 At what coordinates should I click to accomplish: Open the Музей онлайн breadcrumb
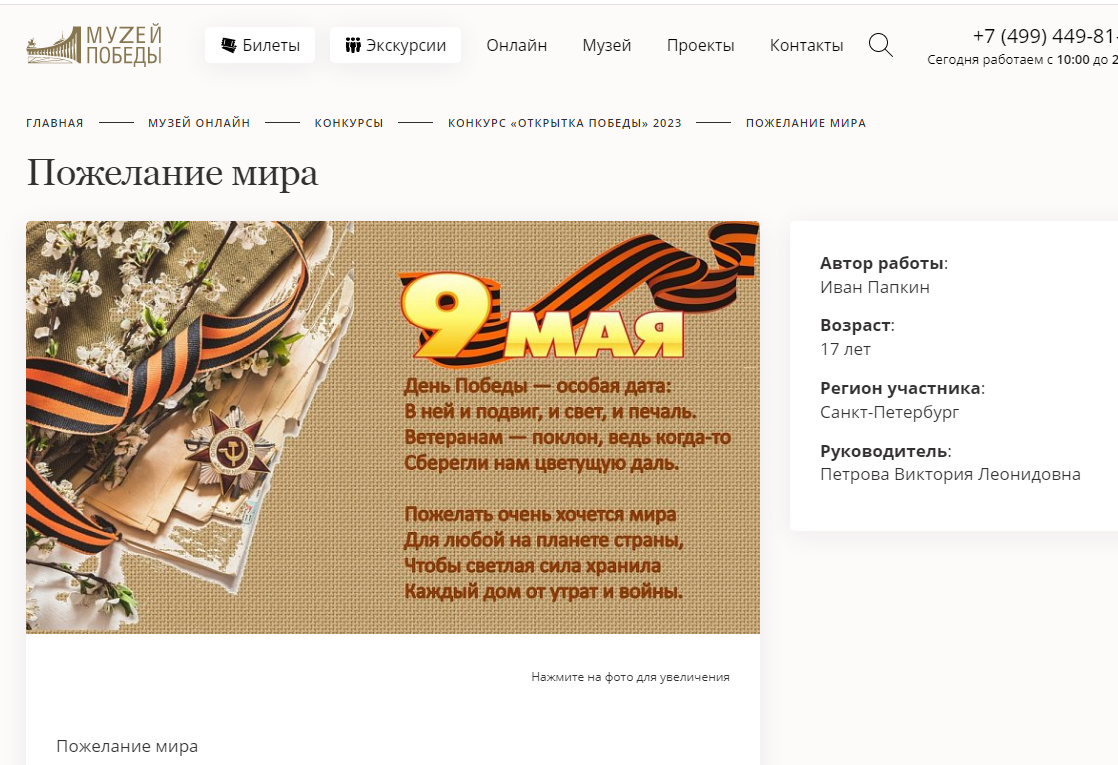199,123
